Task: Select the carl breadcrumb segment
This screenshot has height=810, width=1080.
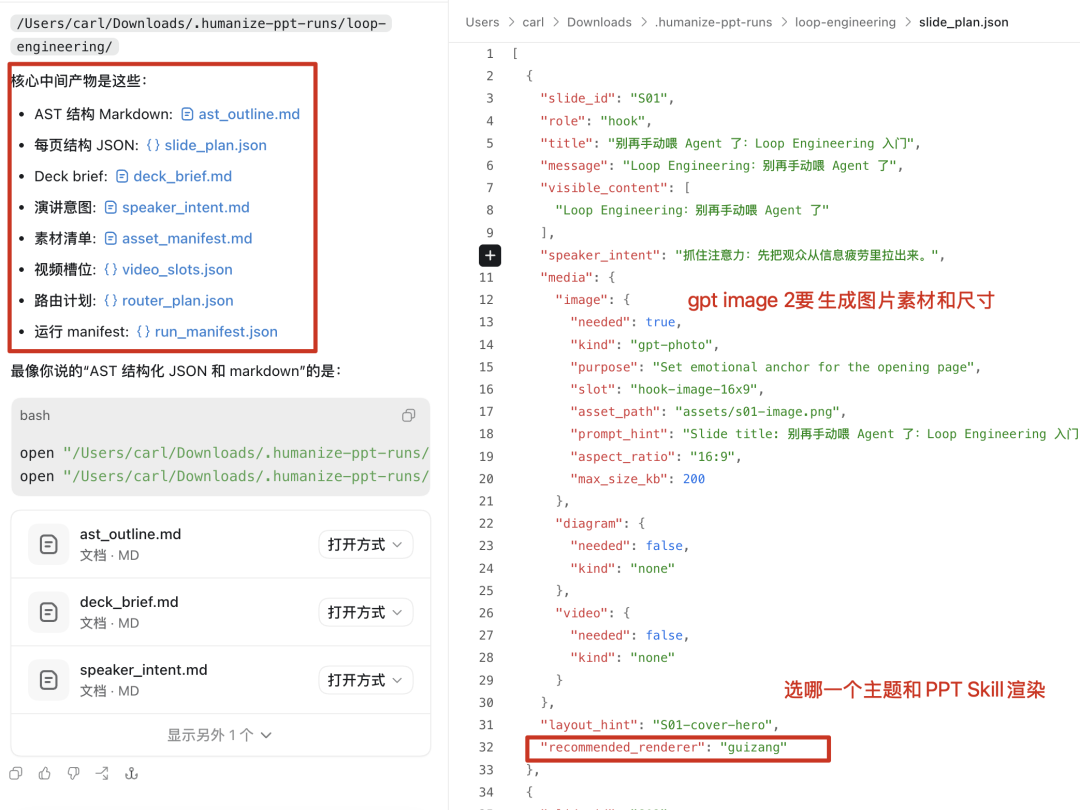Action: 533,22
